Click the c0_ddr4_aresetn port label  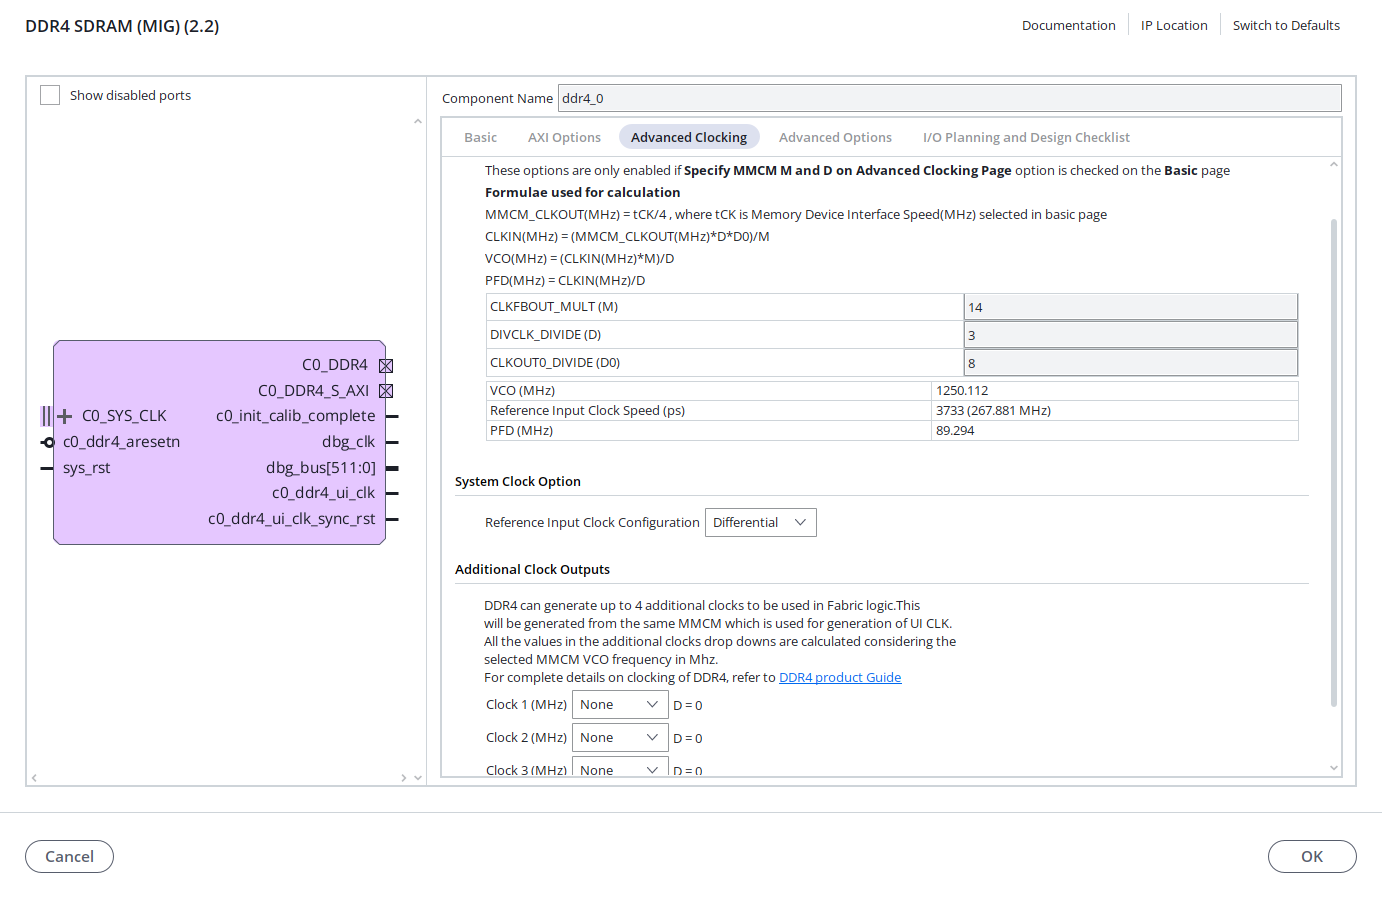121,442
